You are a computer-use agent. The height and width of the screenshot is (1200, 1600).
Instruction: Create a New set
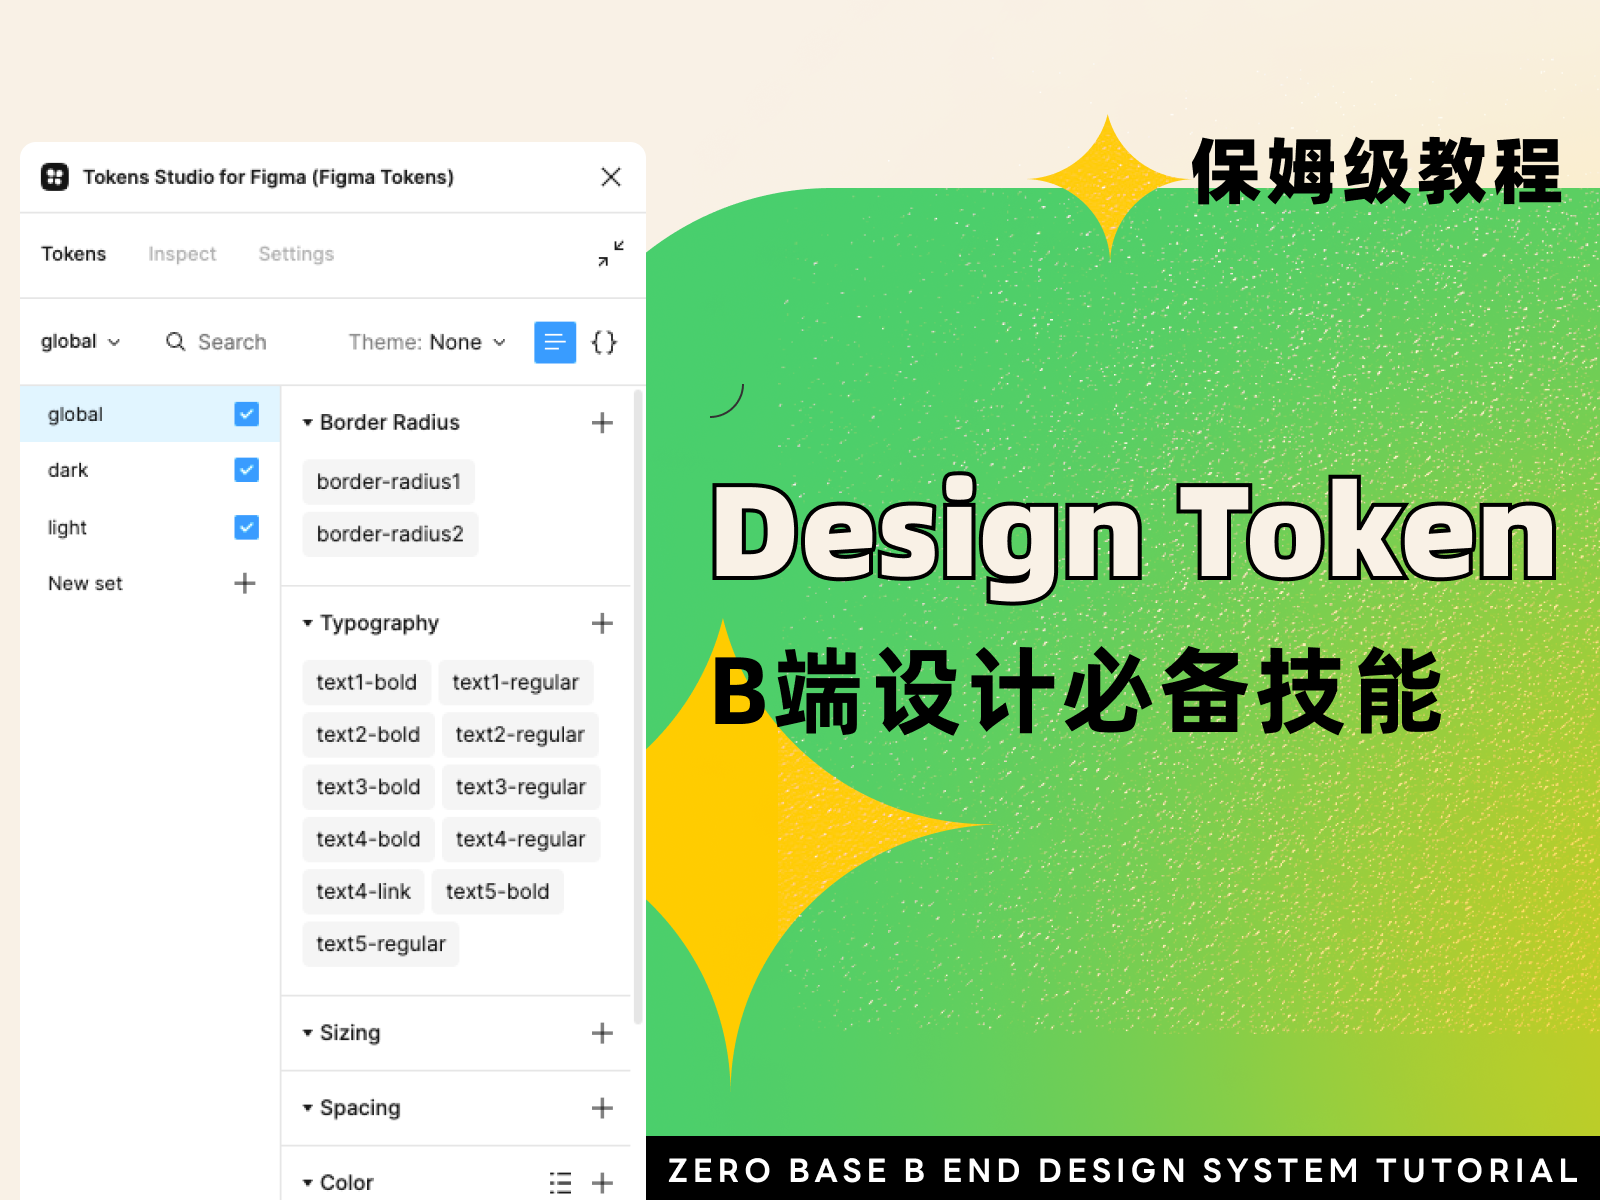point(244,583)
